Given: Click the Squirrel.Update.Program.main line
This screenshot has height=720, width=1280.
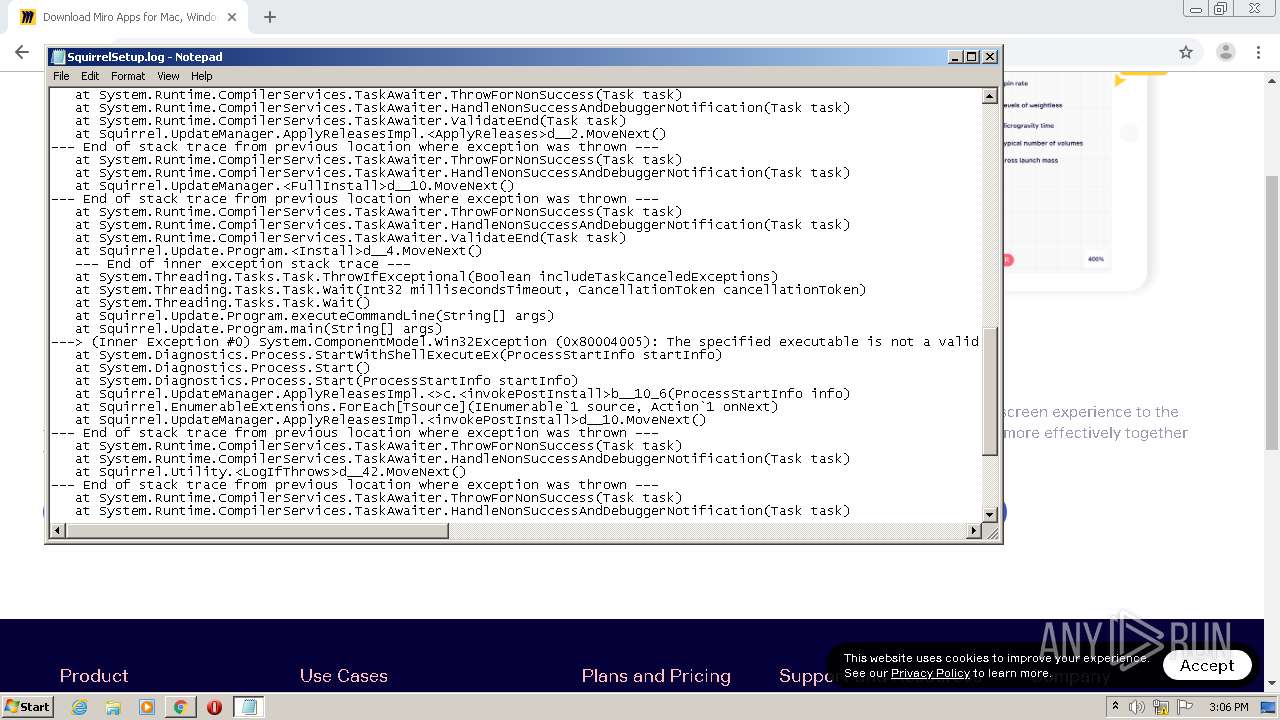Looking at the screenshot, I should 258,328.
